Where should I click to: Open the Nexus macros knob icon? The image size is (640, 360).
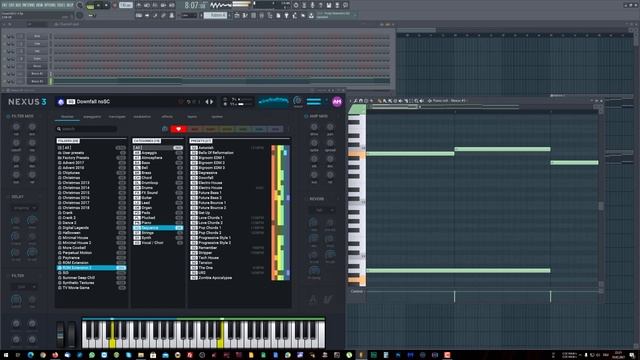pyautogui.click(x=298, y=100)
